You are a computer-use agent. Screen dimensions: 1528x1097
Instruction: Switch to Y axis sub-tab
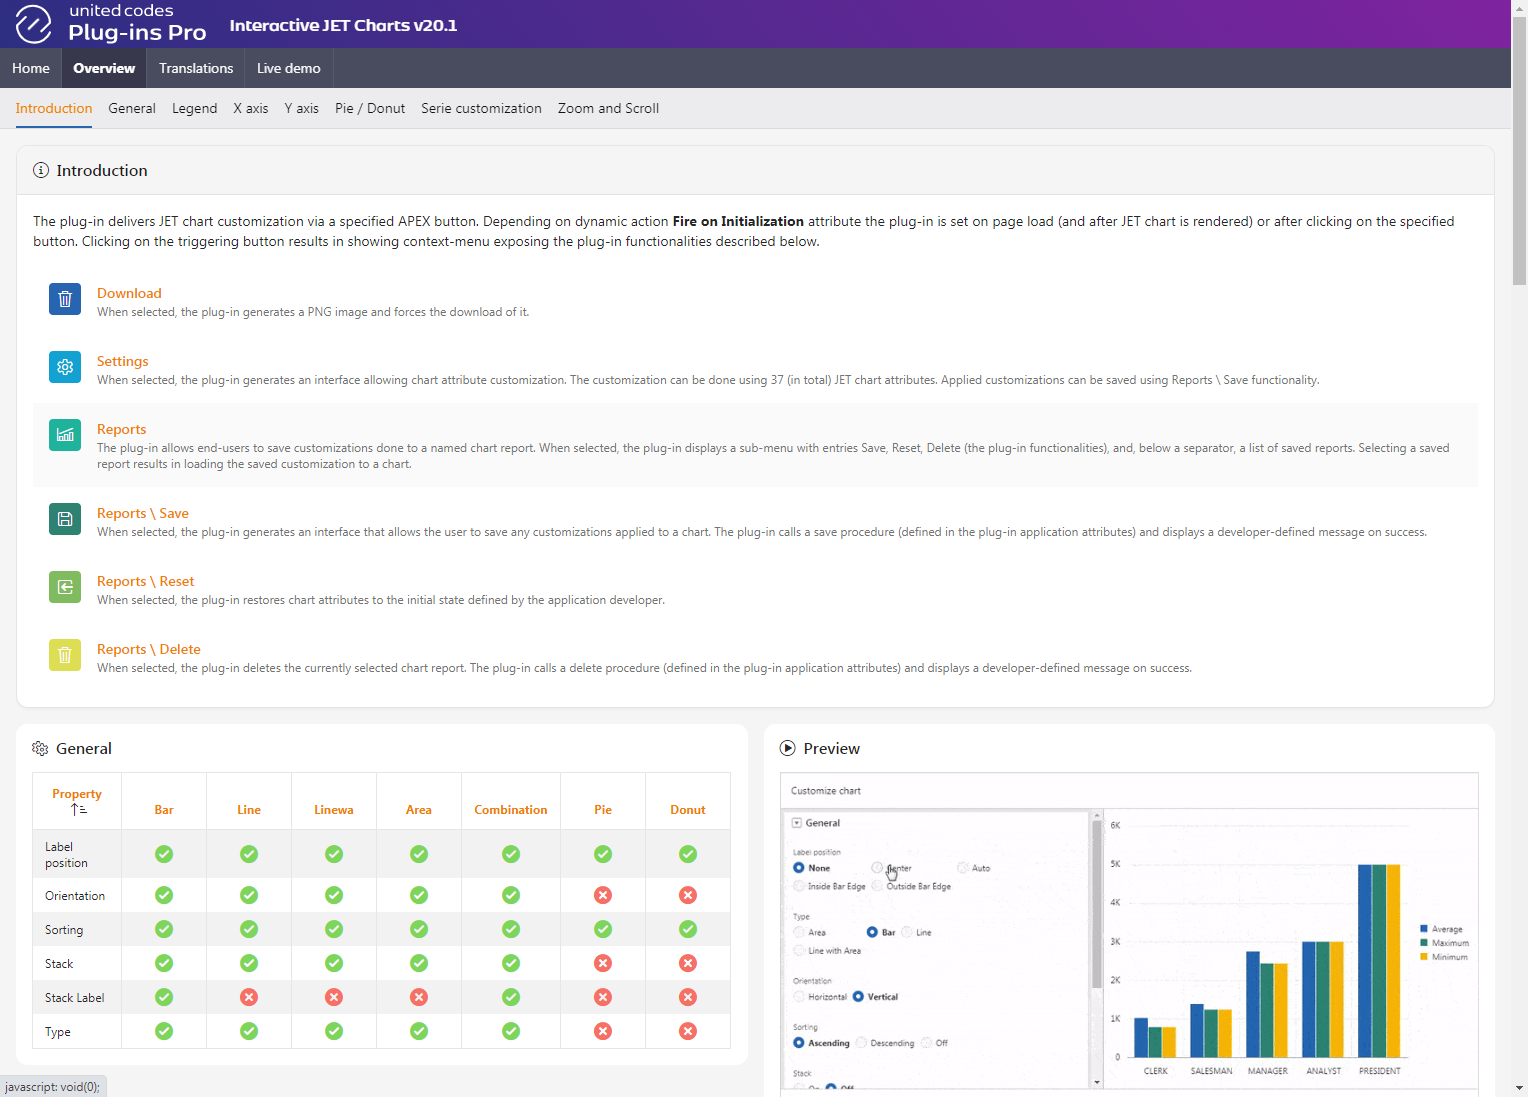pyautogui.click(x=301, y=108)
